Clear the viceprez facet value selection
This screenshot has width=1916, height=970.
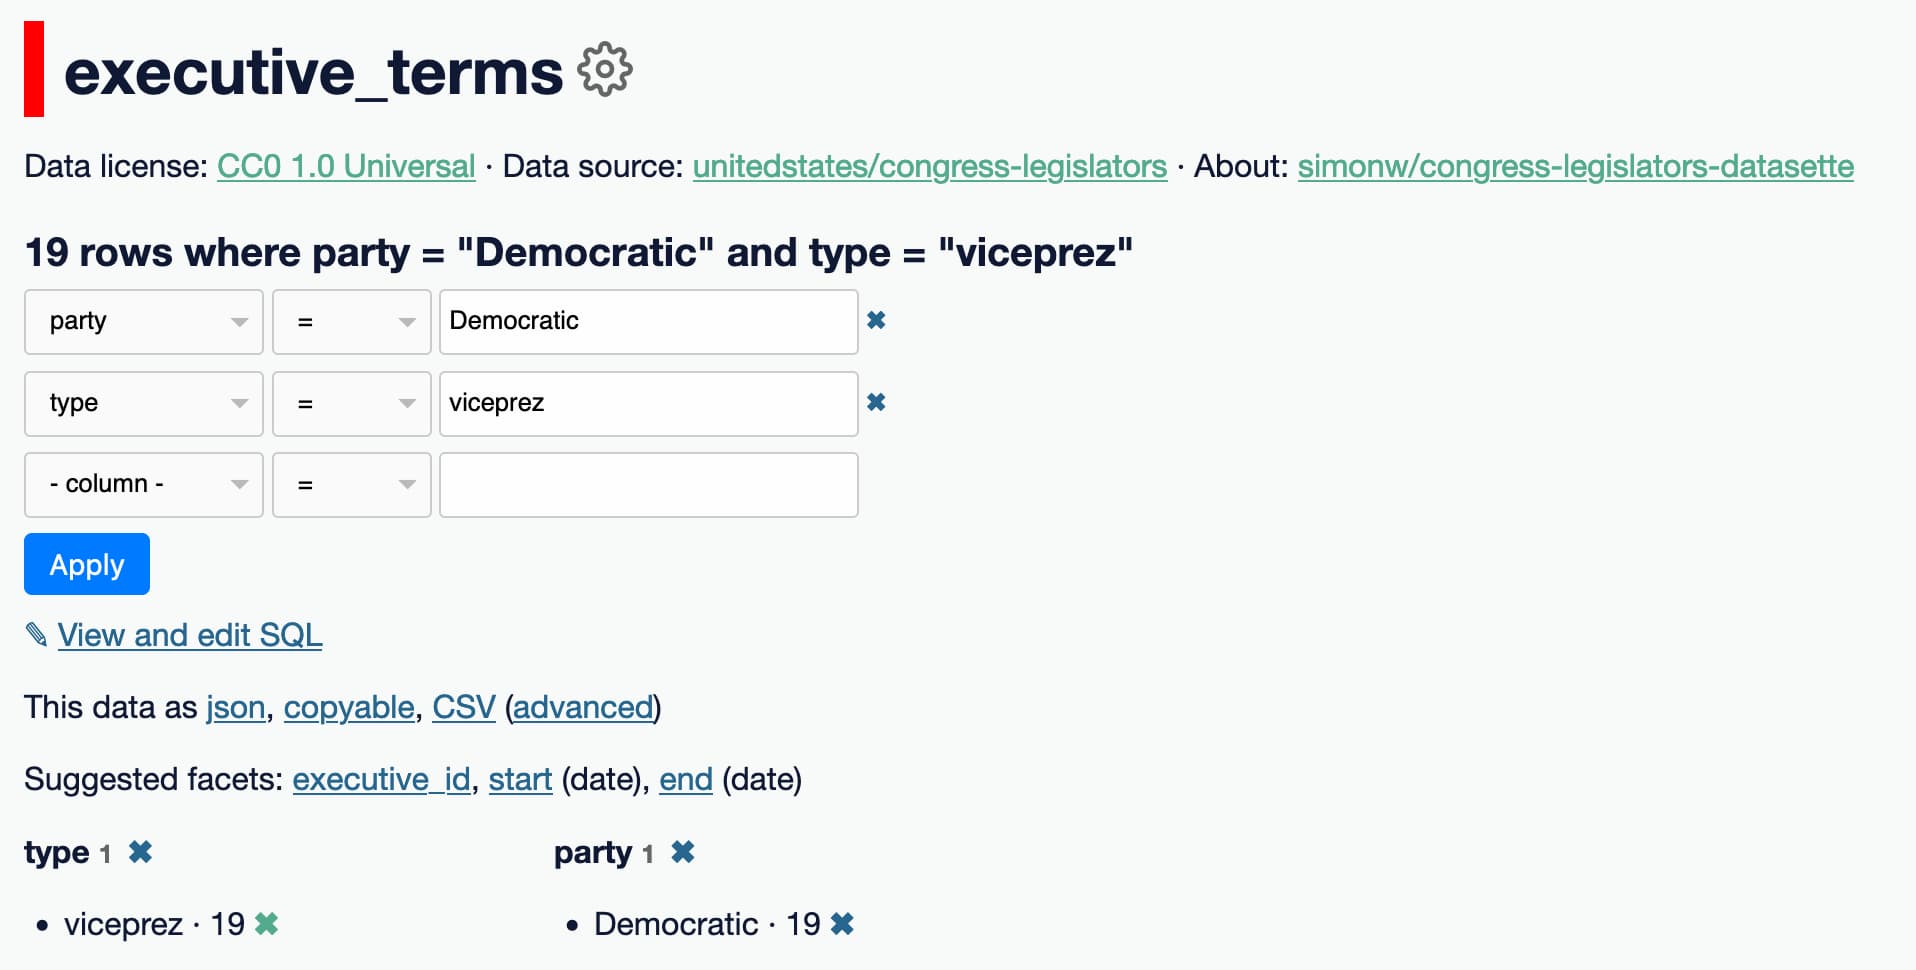point(266,925)
